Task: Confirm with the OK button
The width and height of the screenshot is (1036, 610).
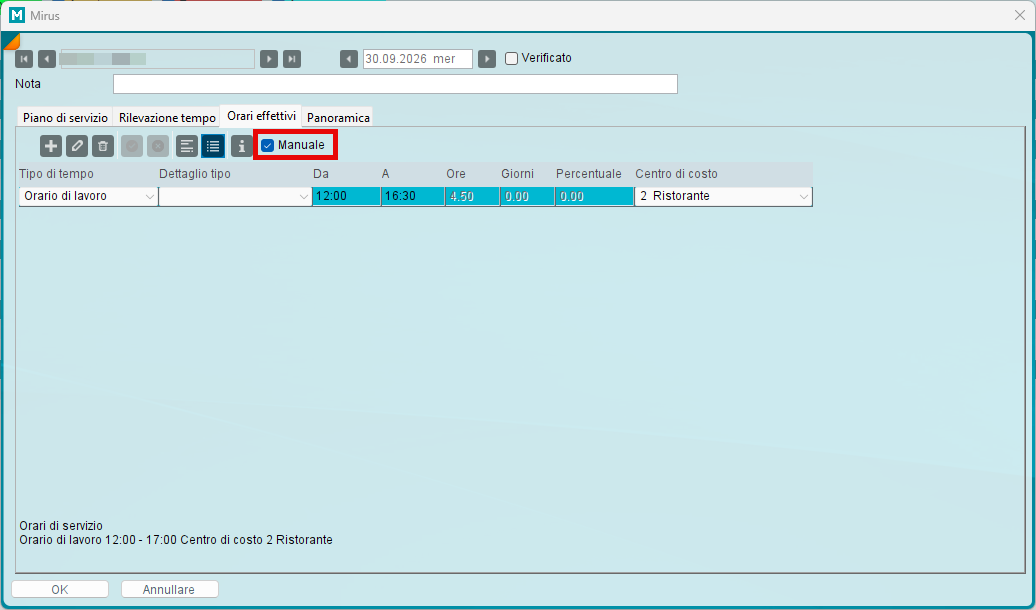Action: coord(60,590)
